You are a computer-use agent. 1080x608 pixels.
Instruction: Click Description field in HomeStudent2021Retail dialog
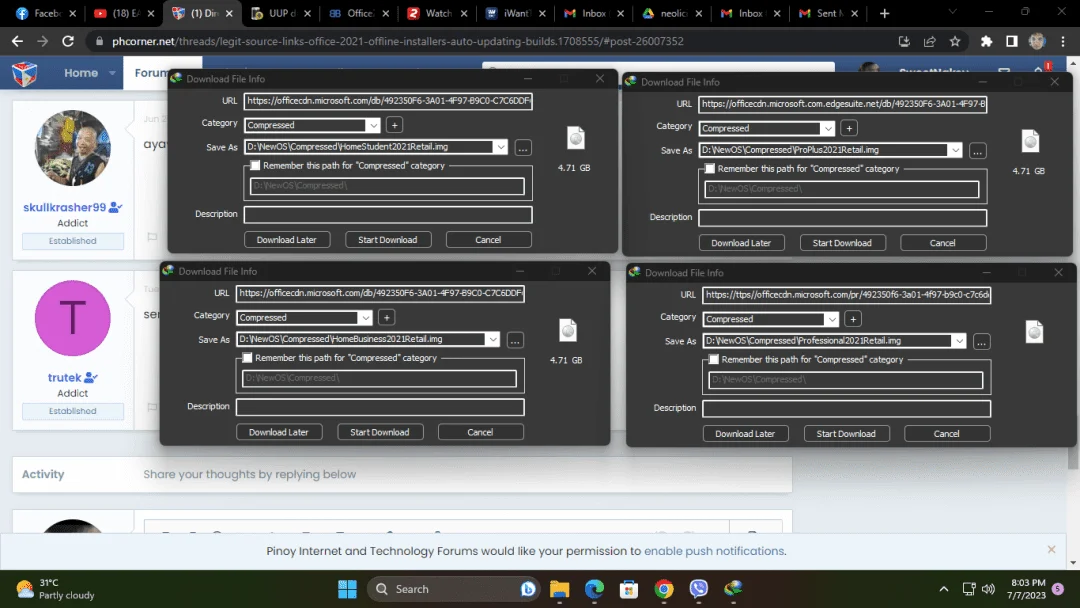388,215
